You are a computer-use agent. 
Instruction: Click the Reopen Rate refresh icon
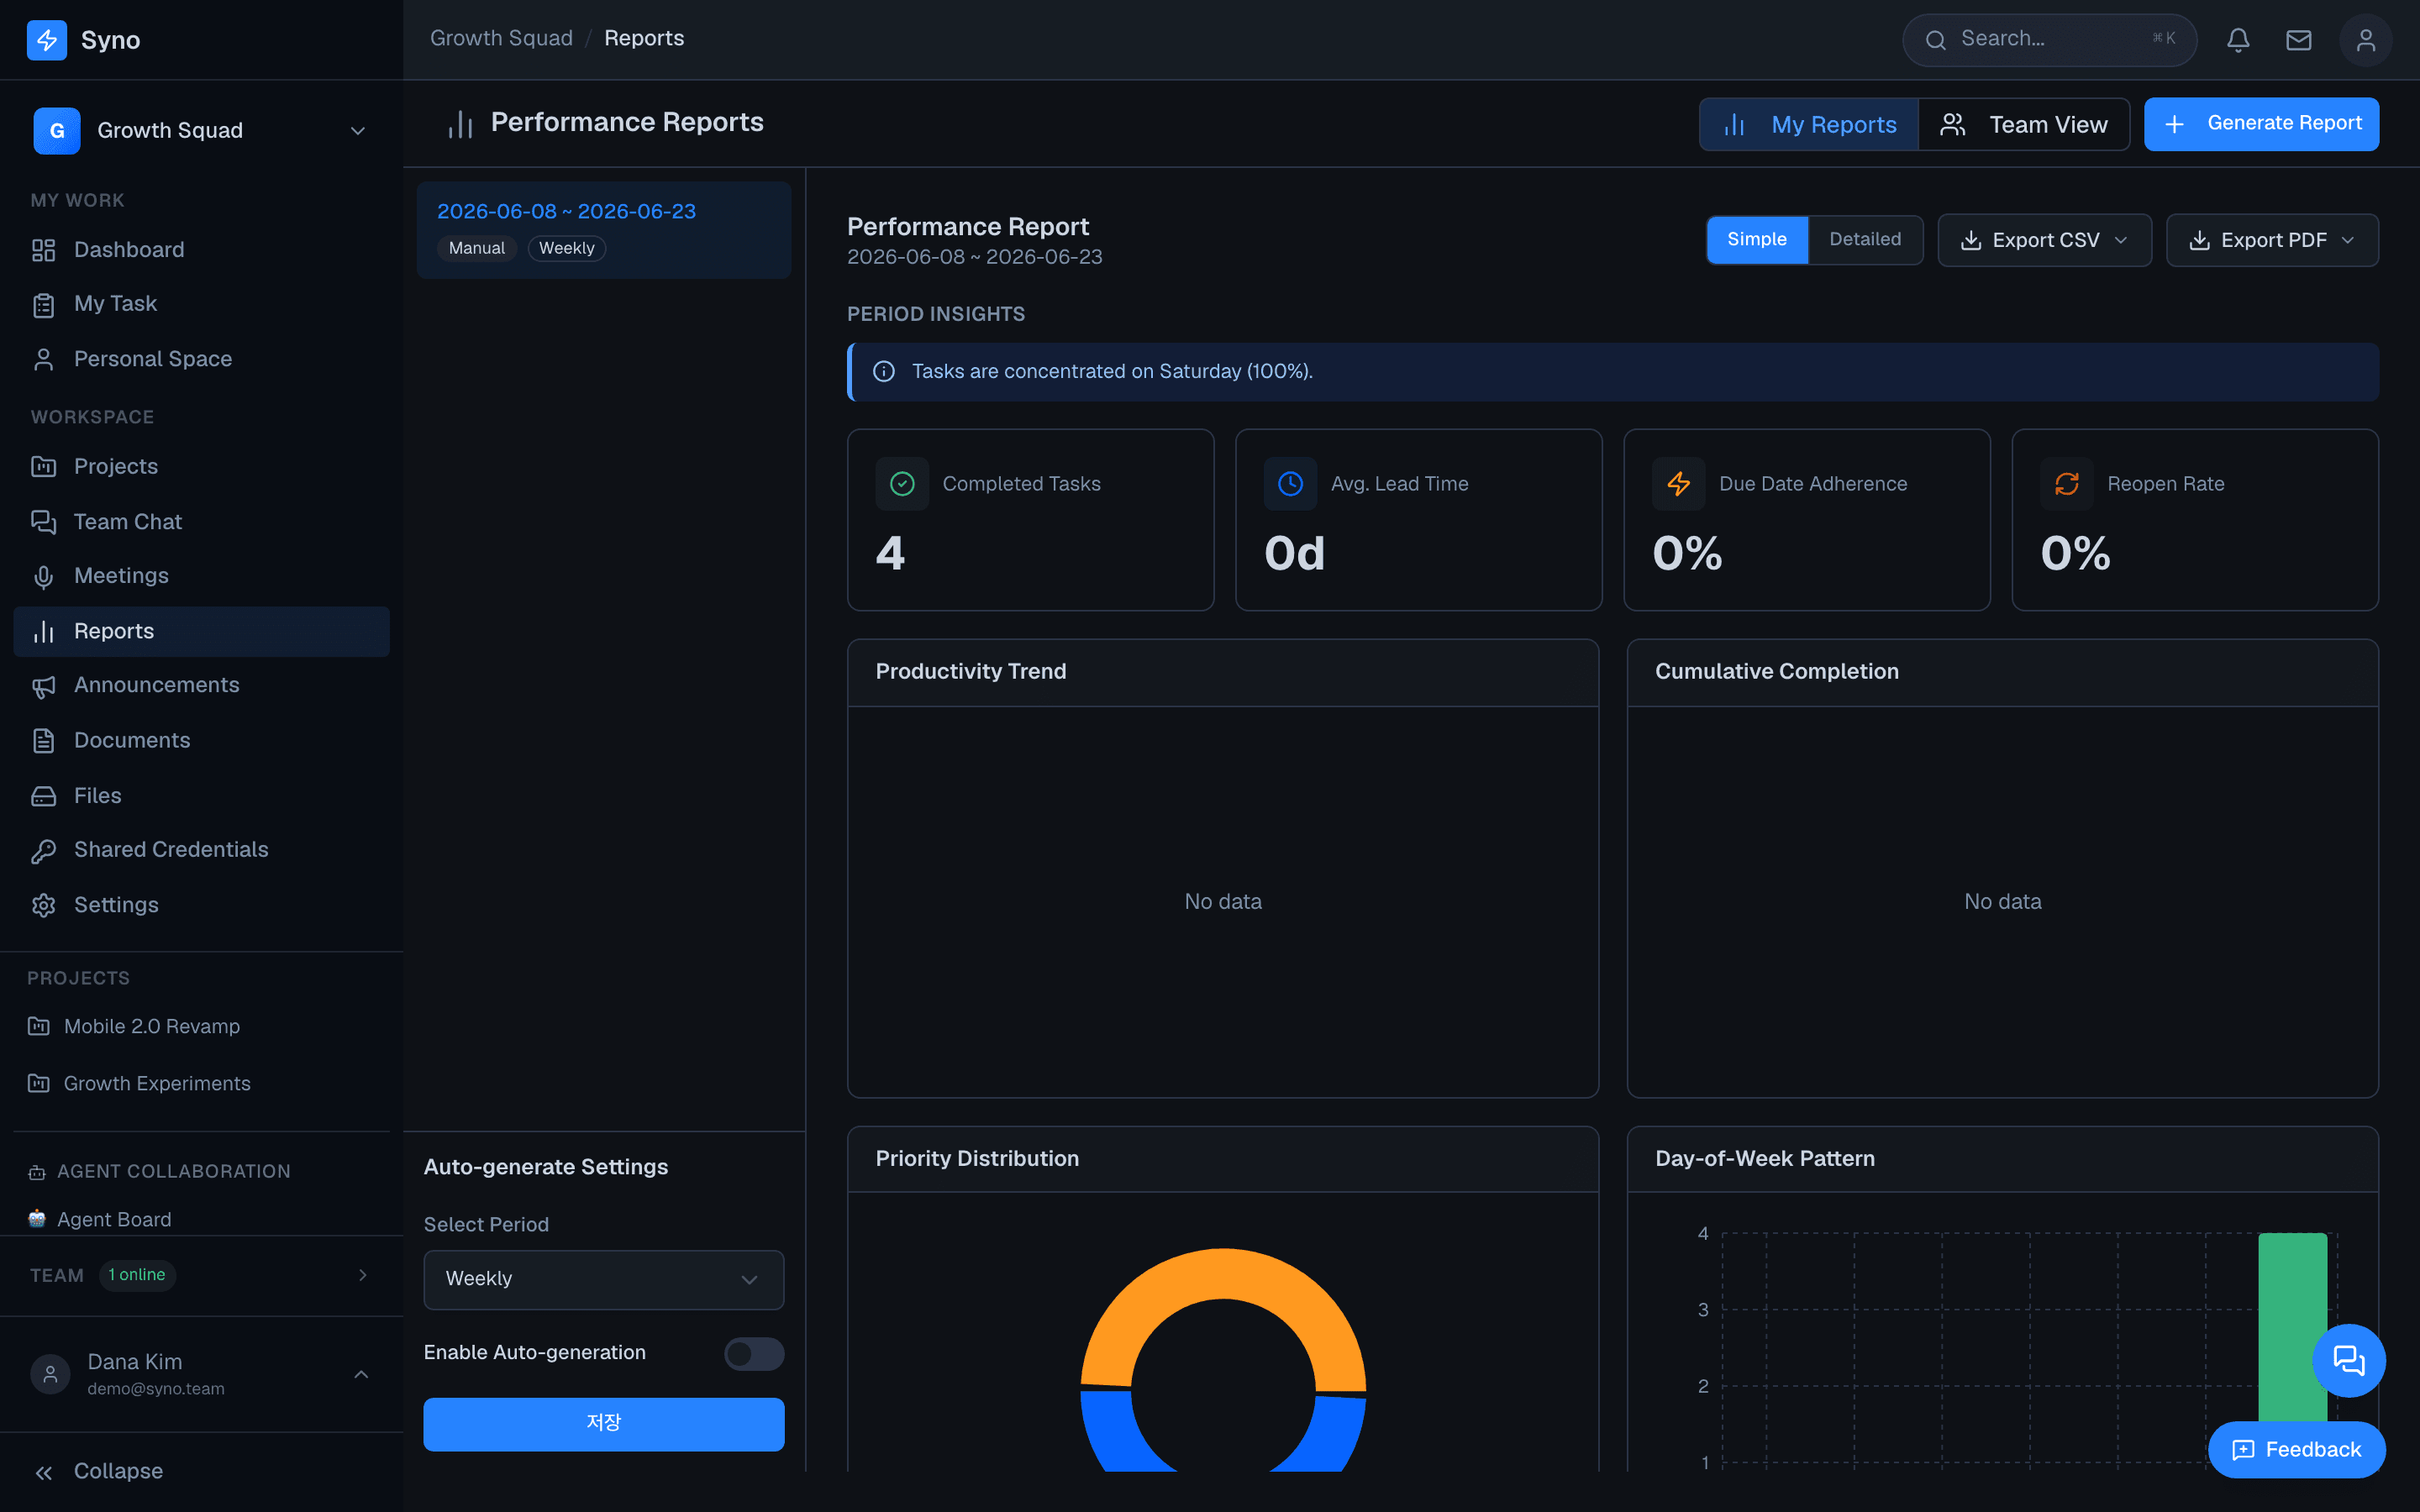(2066, 484)
